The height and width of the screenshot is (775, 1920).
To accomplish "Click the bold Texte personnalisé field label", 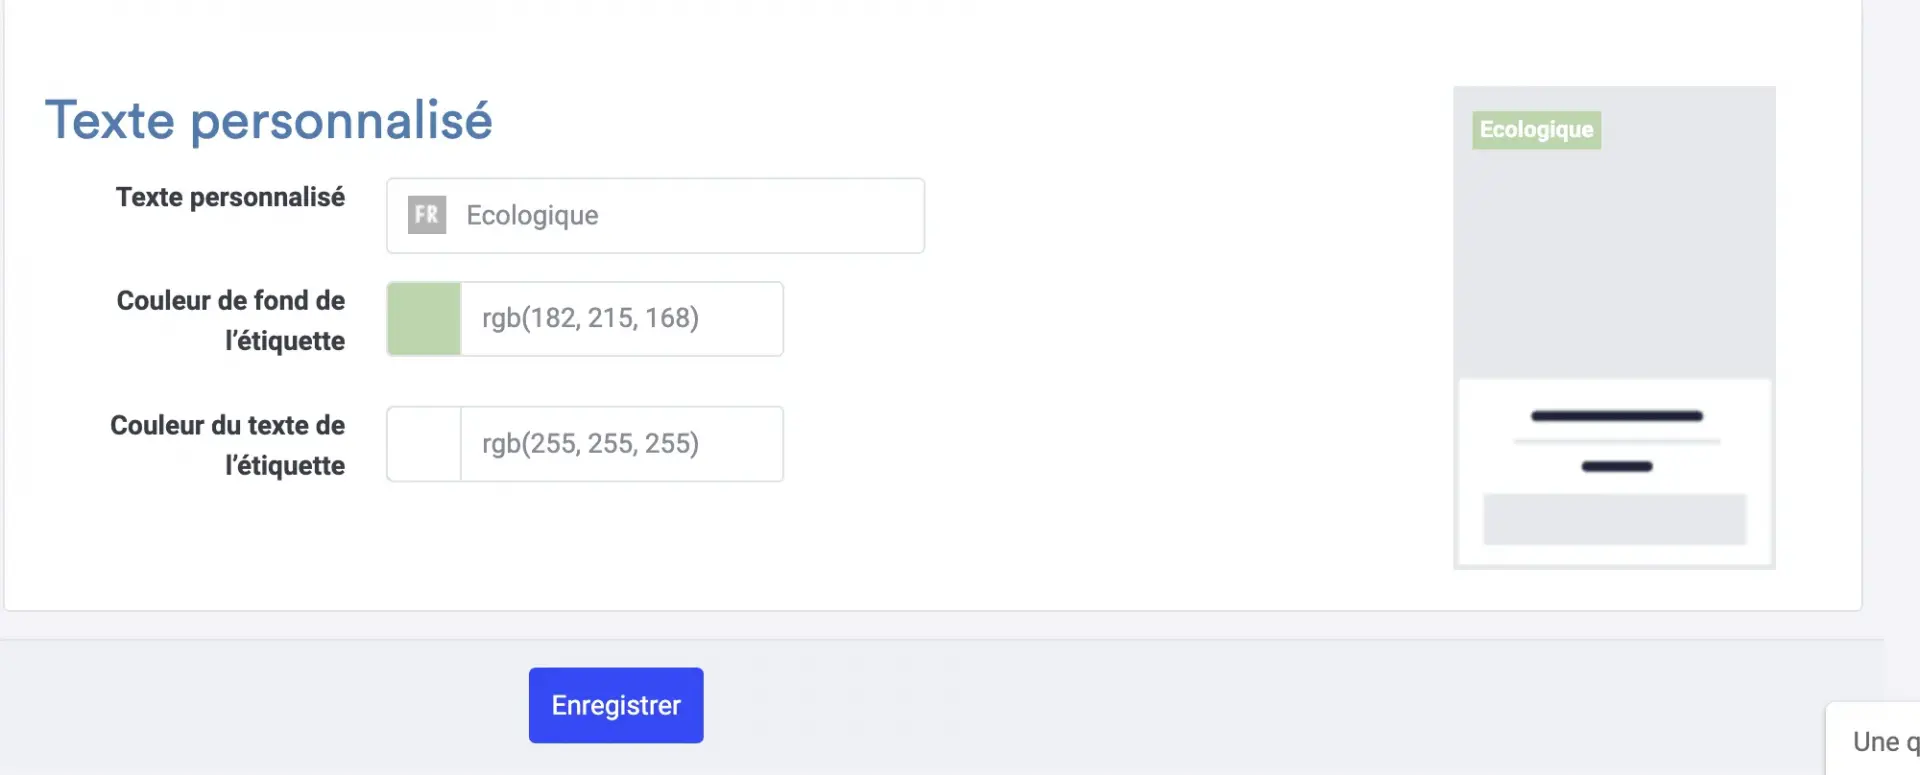I will (x=230, y=197).
